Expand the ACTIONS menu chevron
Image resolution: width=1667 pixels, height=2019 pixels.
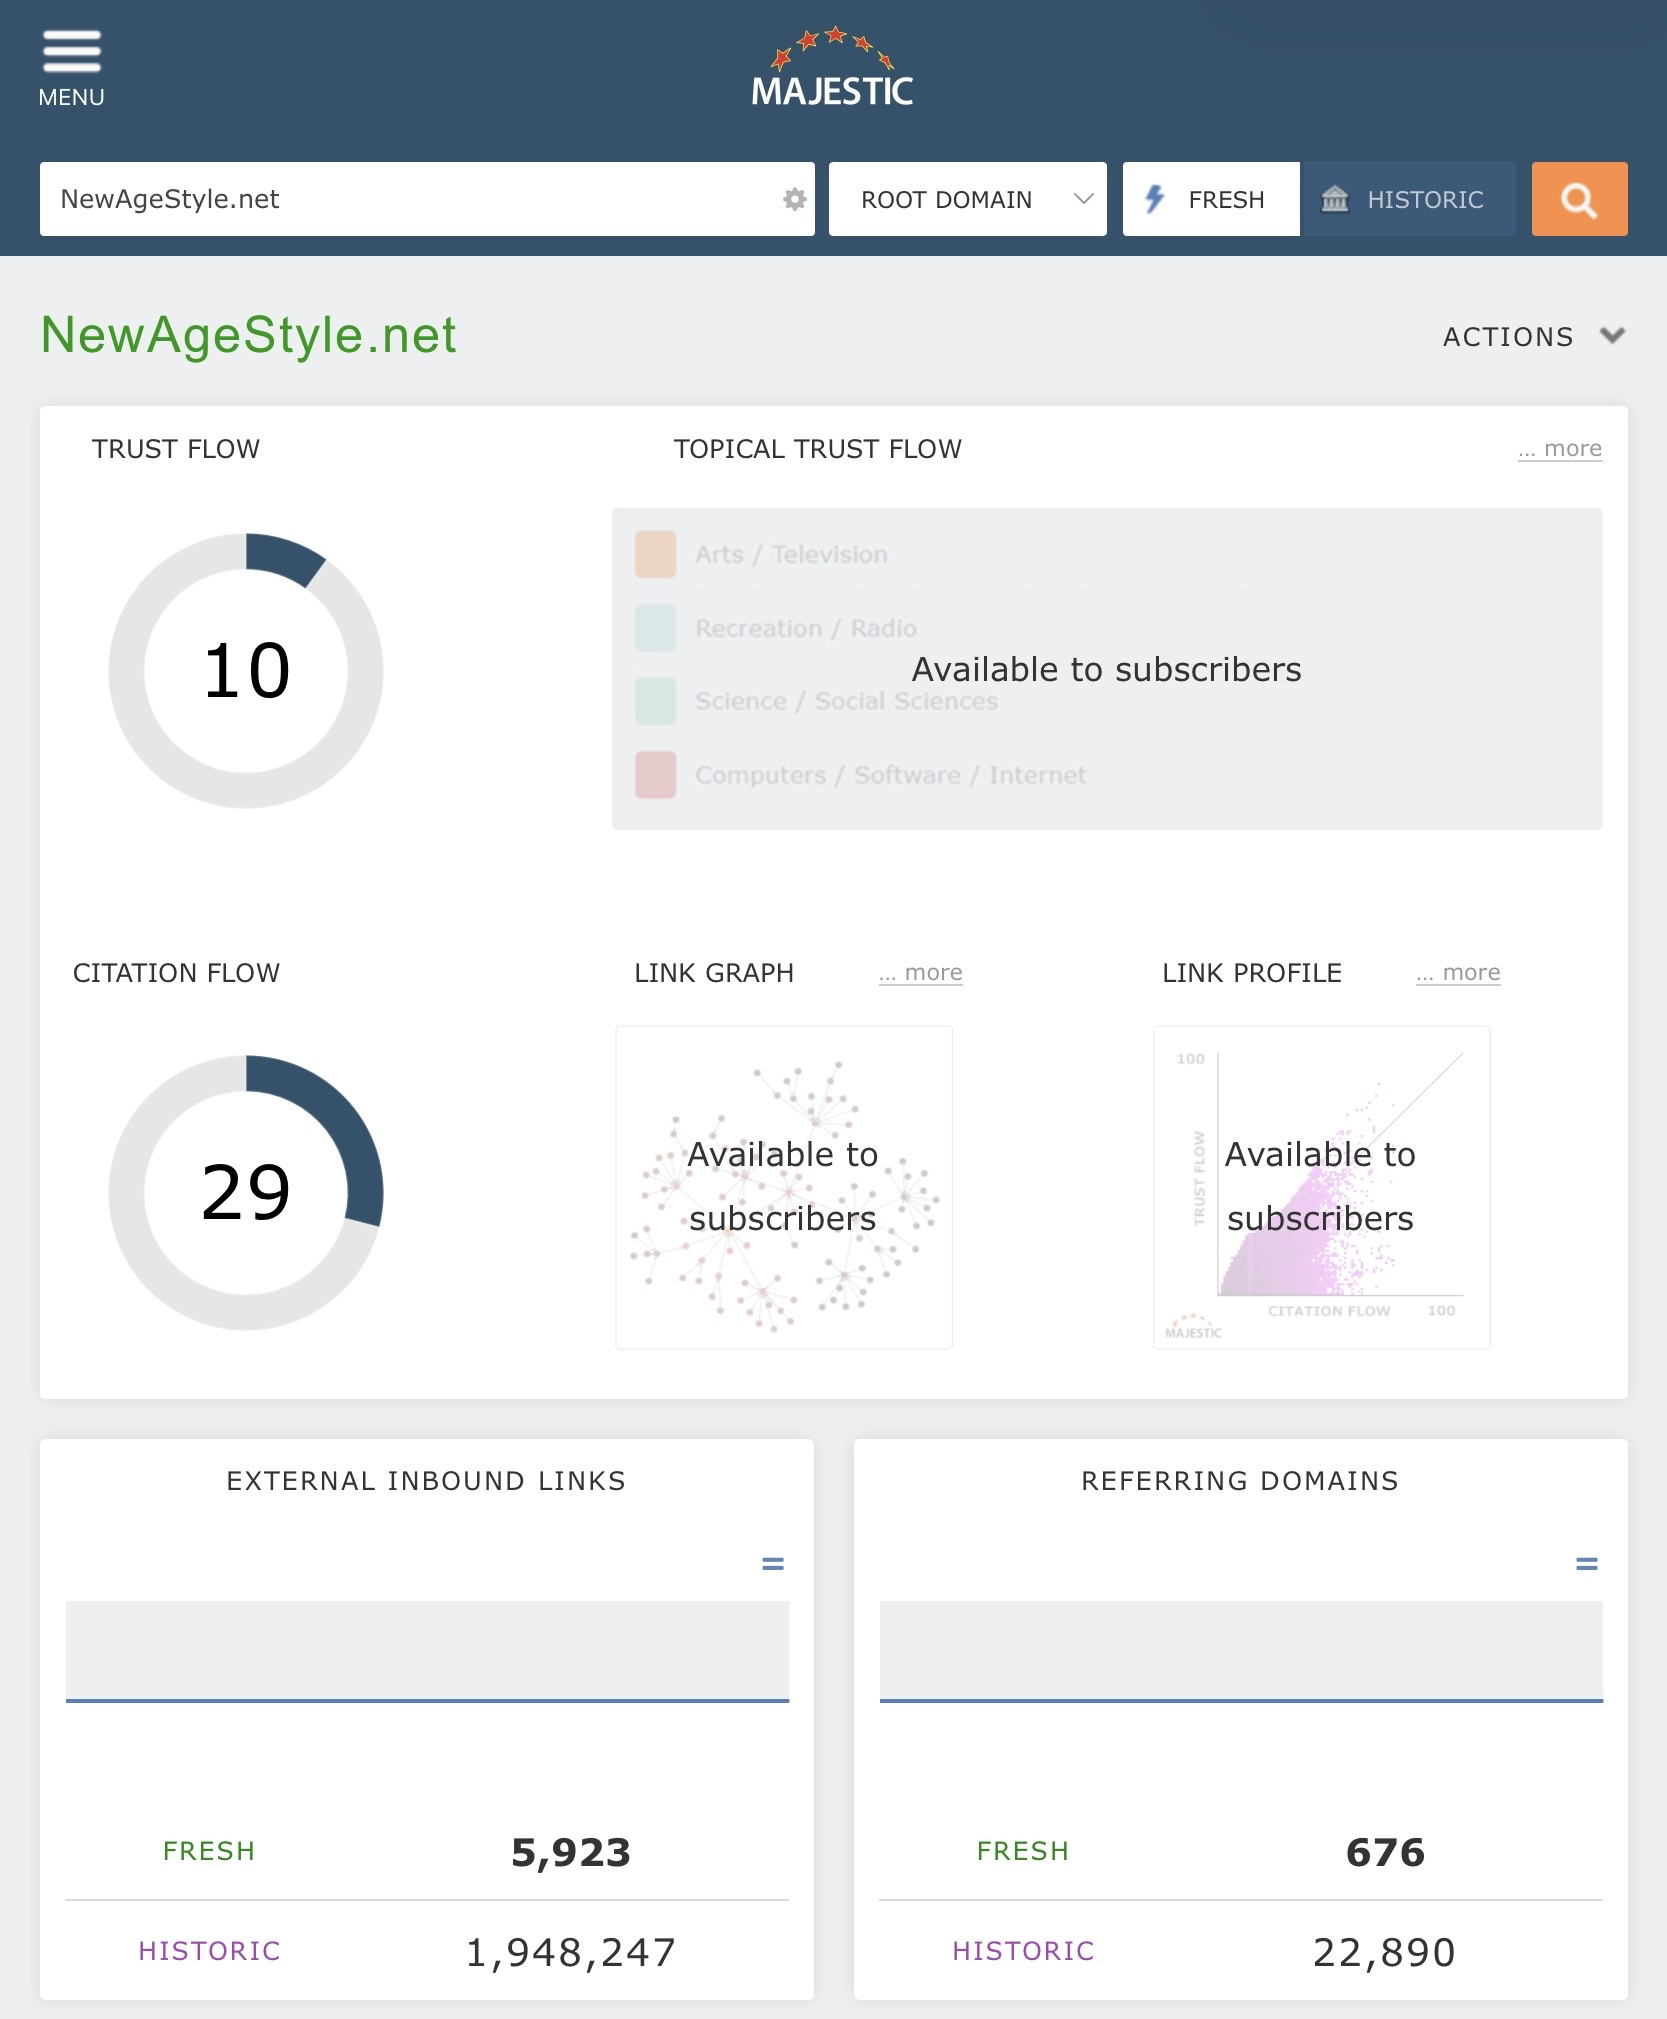(1611, 335)
